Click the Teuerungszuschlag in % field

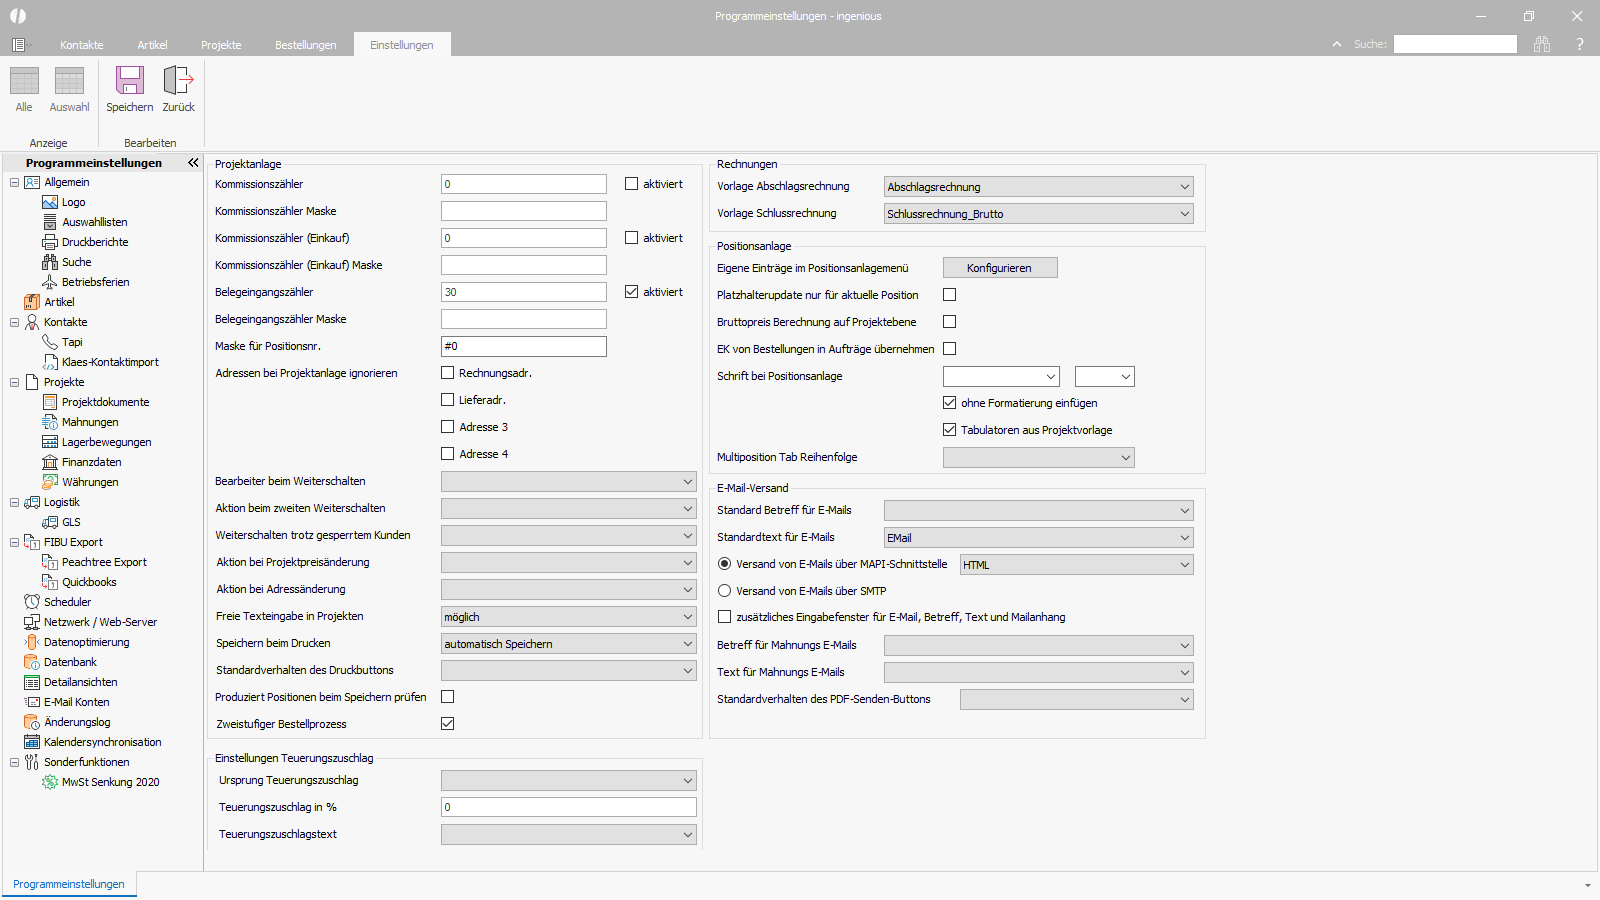click(x=569, y=807)
